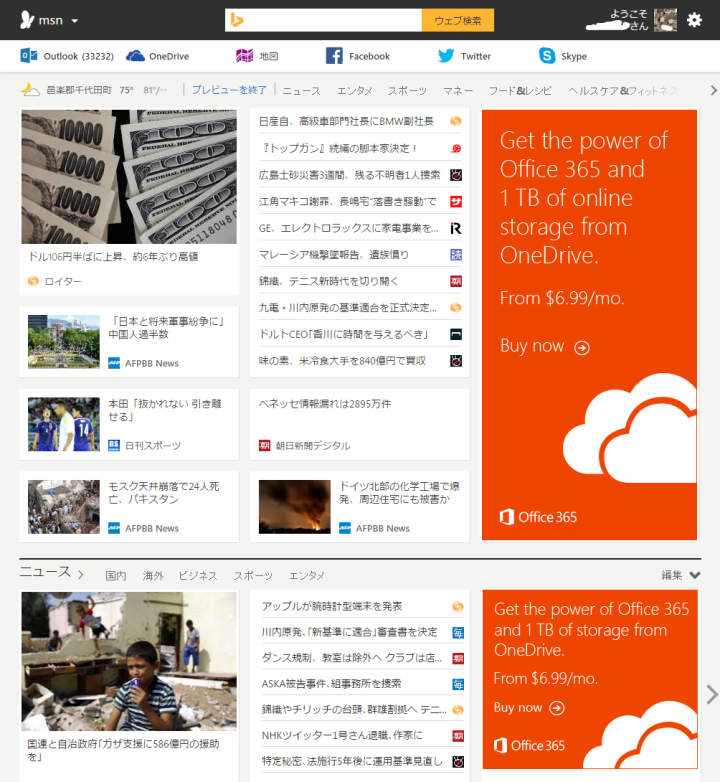Viewport: 720px width, 782px height.
Task: Open headline 広島土砂災害3週間
Action: (x=349, y=175)
